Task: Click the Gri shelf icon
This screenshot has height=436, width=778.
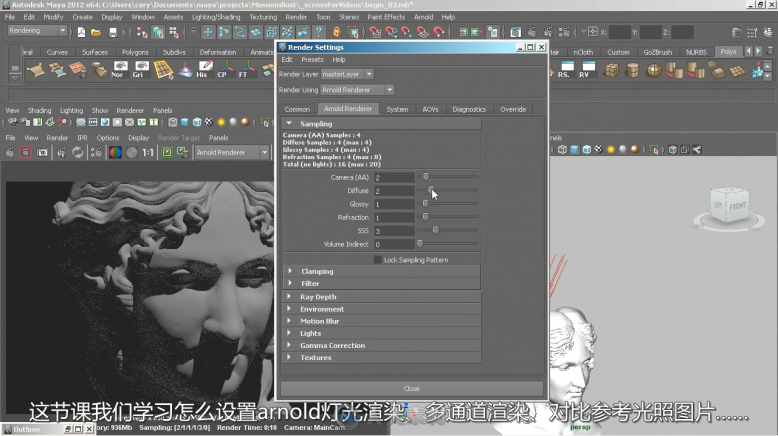Action: (141, 69)
